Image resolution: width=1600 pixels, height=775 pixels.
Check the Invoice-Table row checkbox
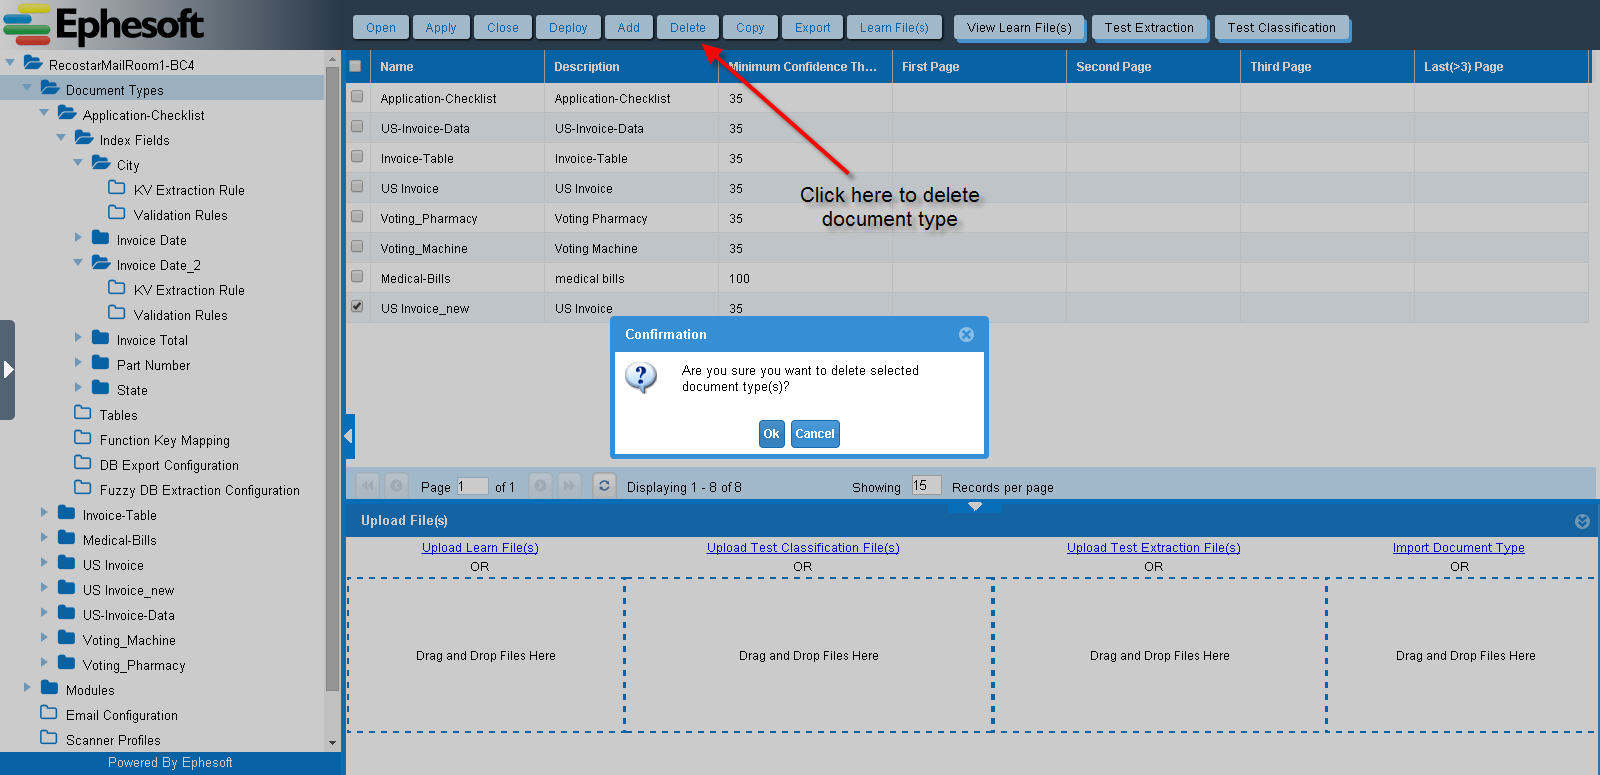click(357, 157)
